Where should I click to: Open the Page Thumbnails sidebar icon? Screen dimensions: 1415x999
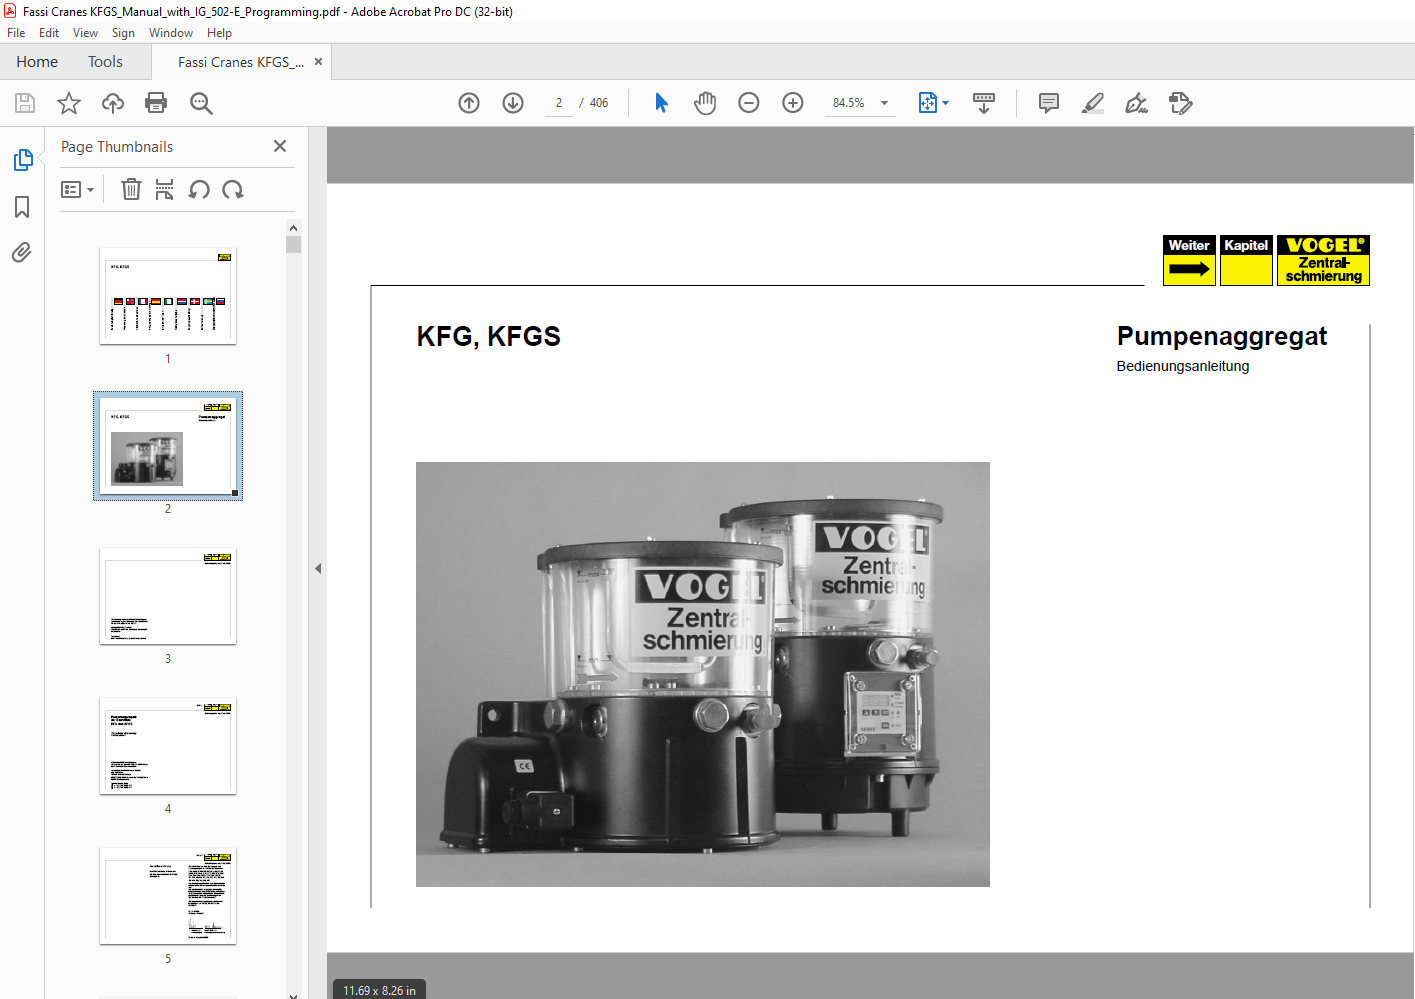coord(23,160)
